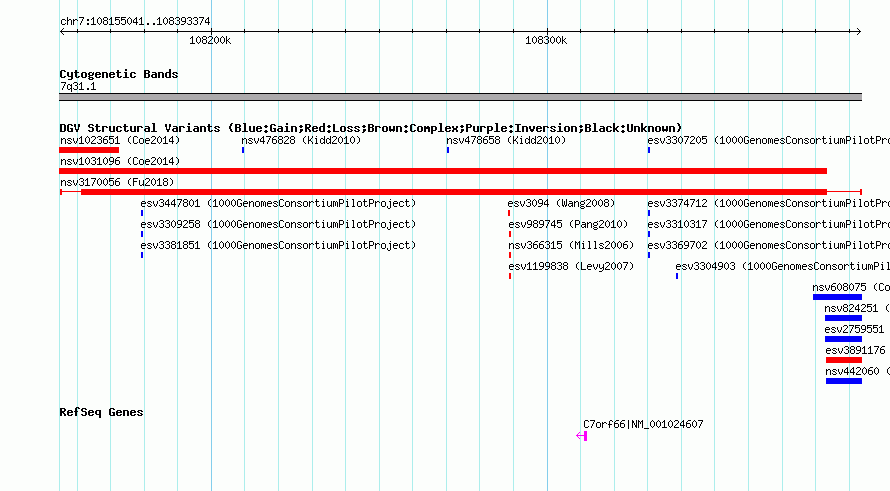The height and width of the screenshot is (491, 890).
Task: Click the right arrow end of the ruler
Action: tap(858, 32)
